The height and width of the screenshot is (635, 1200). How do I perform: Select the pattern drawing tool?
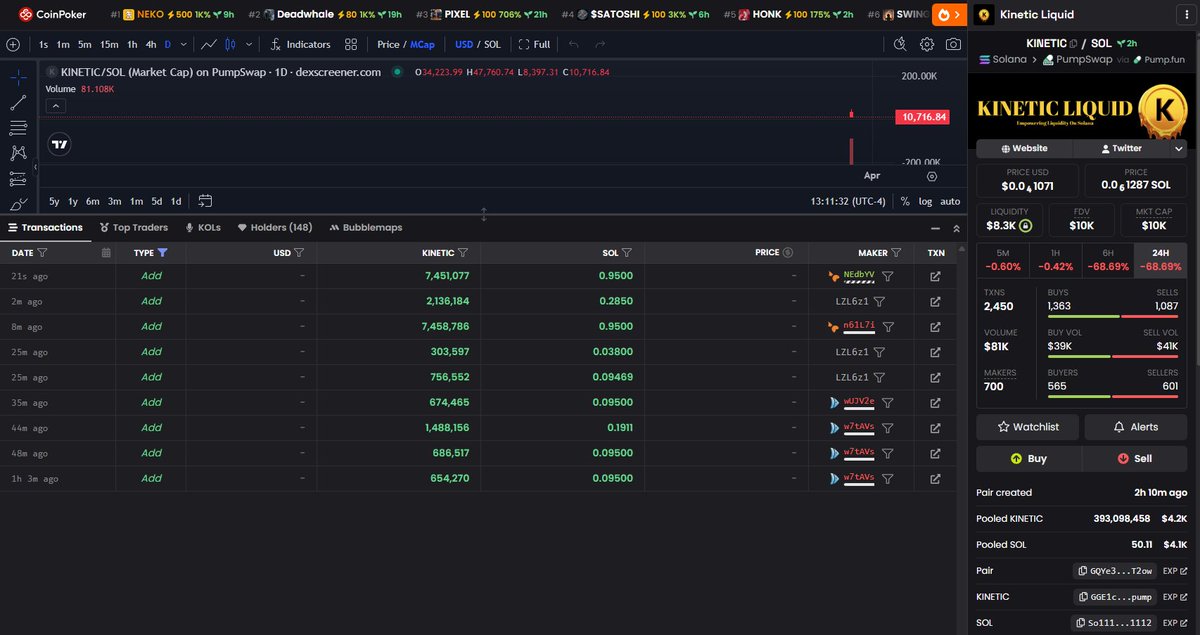18,153
